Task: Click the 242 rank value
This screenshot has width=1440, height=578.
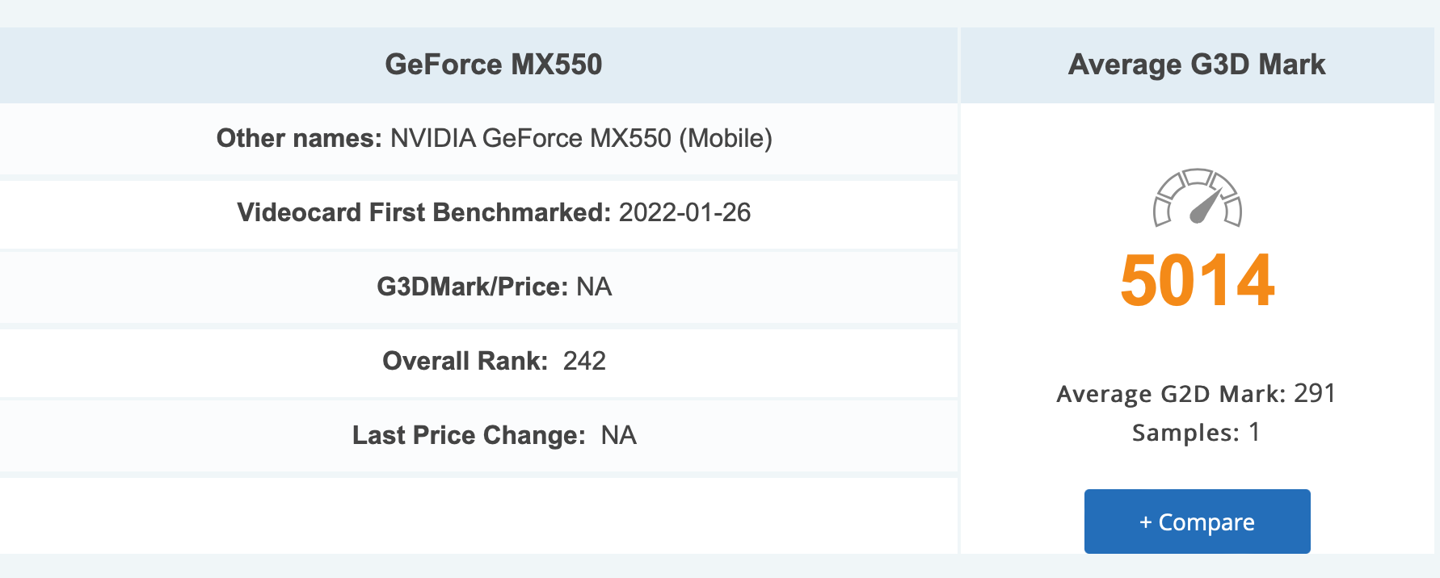Action: (585, 360)
